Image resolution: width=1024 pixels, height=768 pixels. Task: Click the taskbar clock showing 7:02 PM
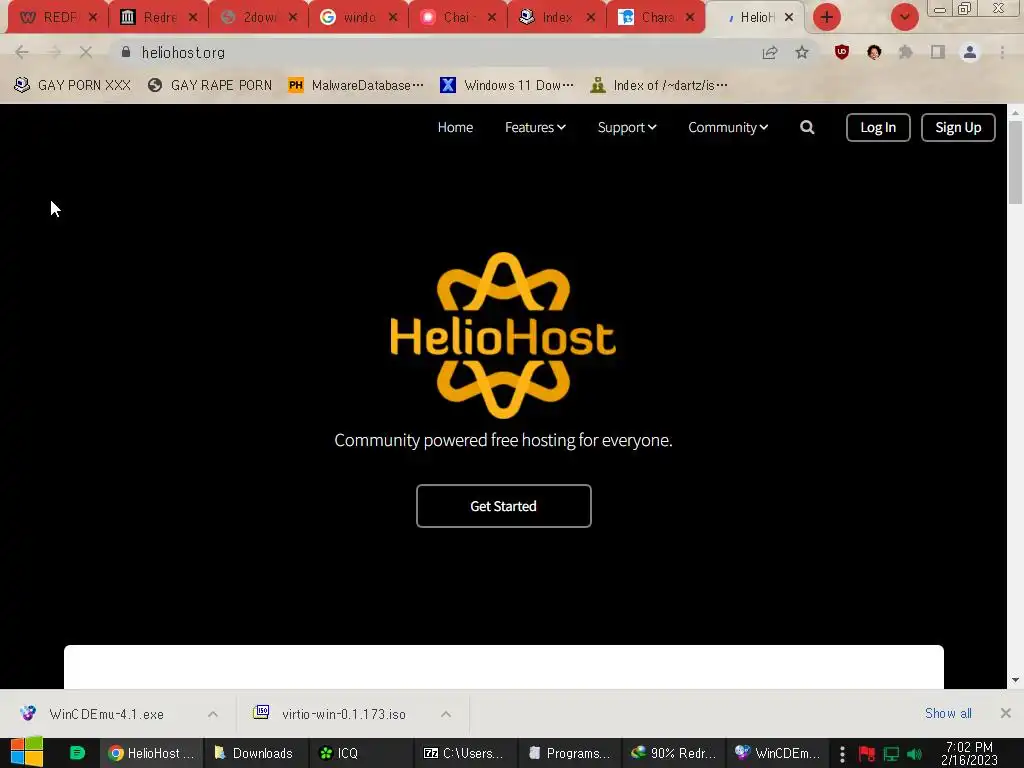pyautogui.click(x=969, y=753)
